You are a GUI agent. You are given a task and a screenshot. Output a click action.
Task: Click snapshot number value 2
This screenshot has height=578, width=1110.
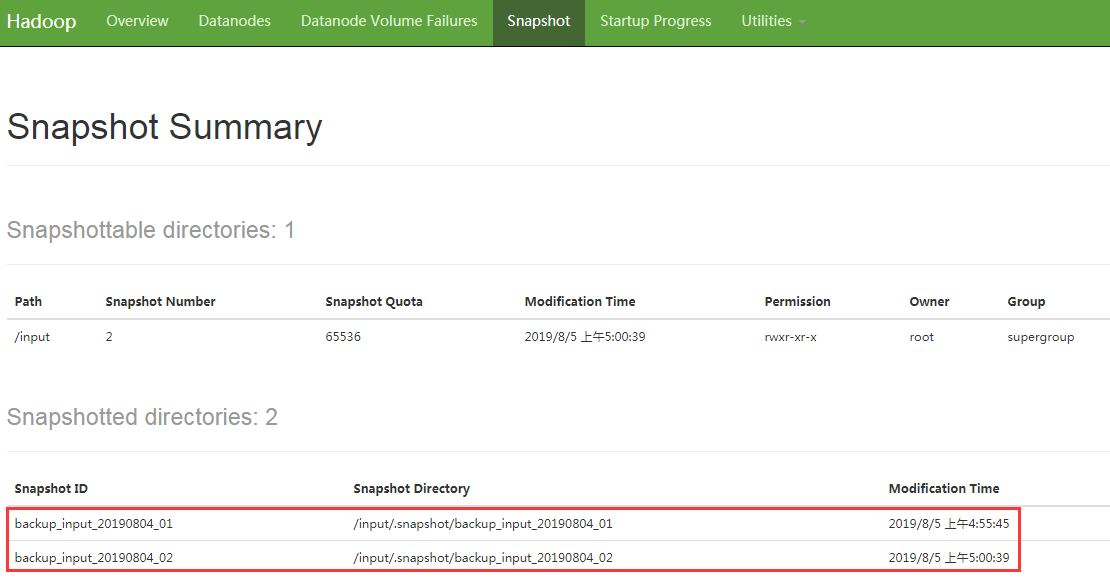(109, 337)
